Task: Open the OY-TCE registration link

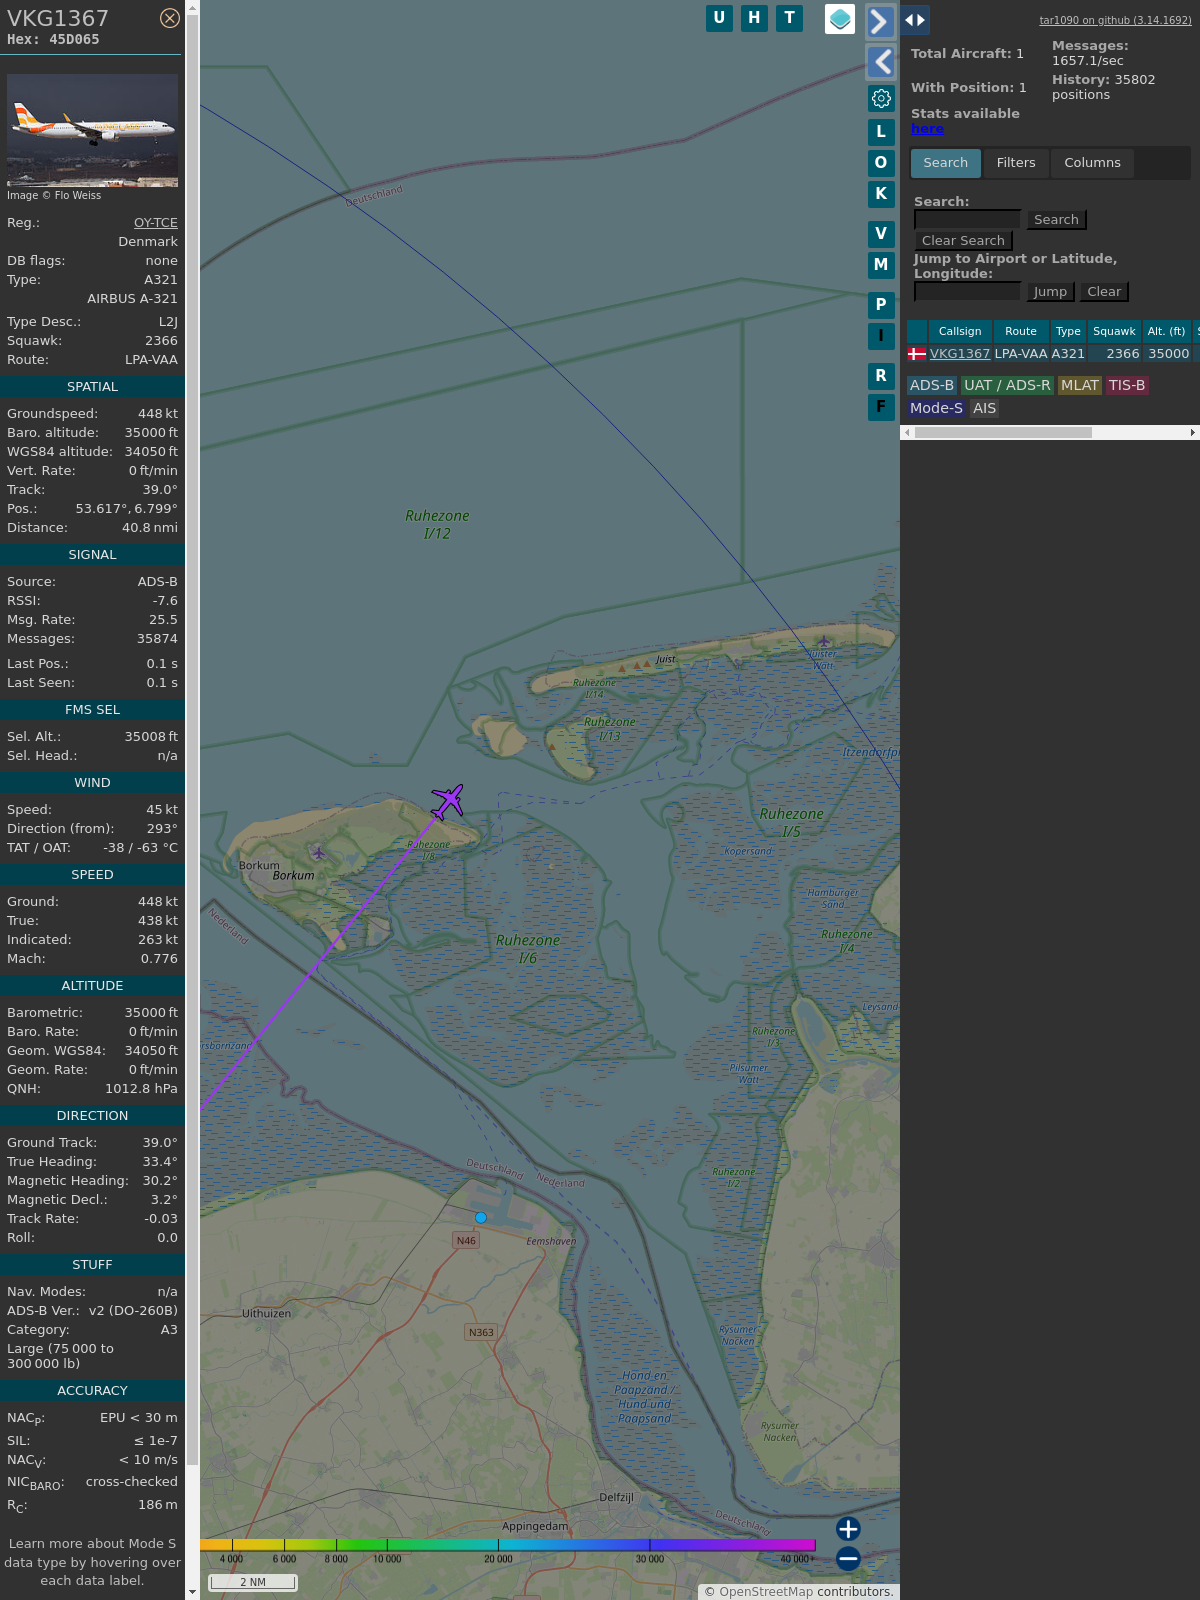Action: click(x=156, y=223)
